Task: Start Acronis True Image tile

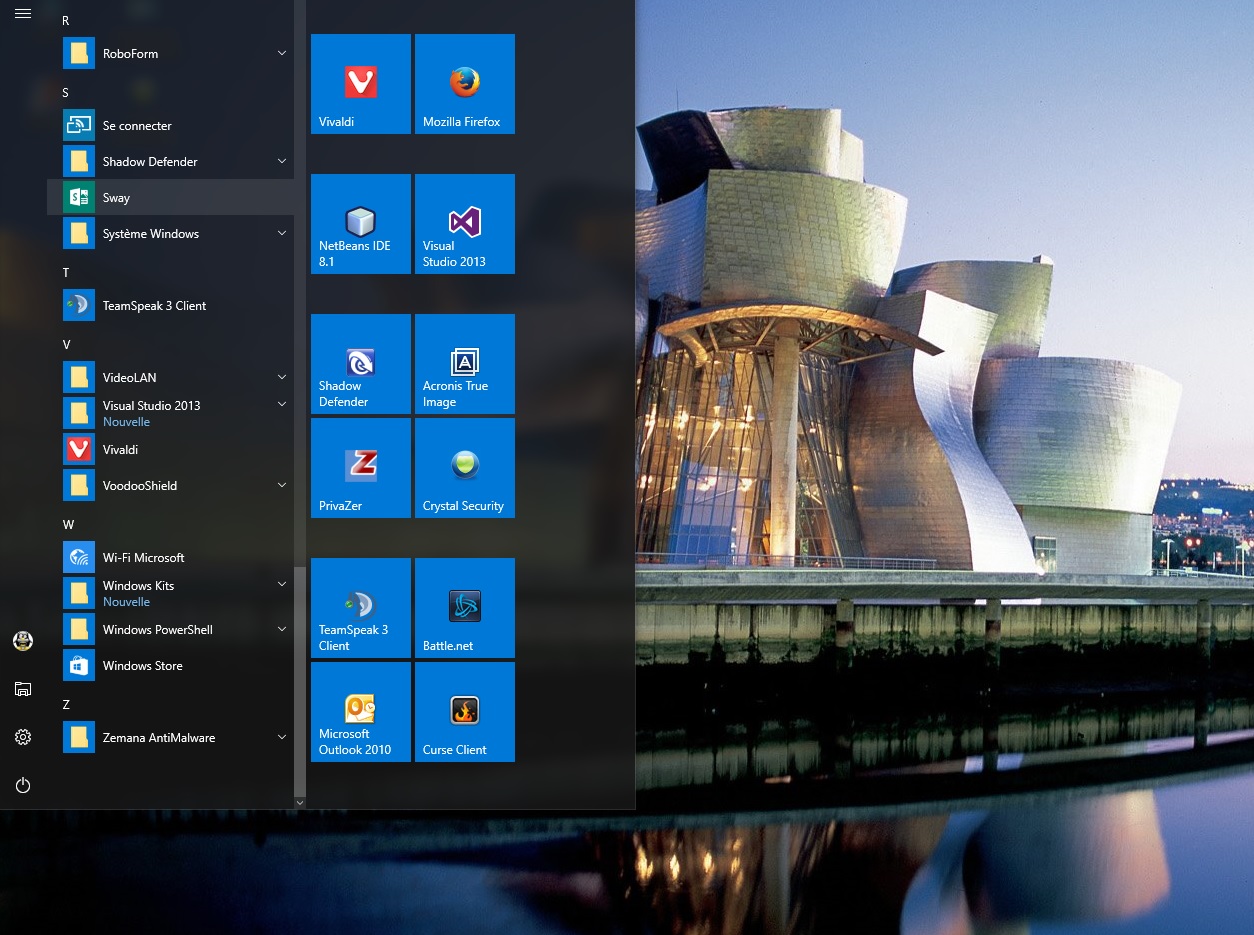Action: pyautogui.click(x=464, y=364)
